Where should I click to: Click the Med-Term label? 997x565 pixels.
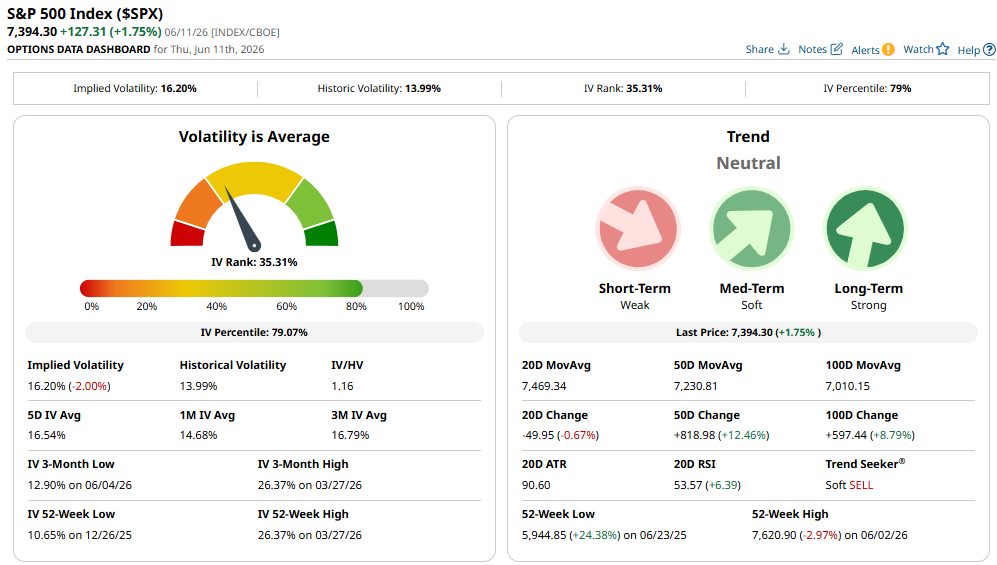click(x=752, y=289)
